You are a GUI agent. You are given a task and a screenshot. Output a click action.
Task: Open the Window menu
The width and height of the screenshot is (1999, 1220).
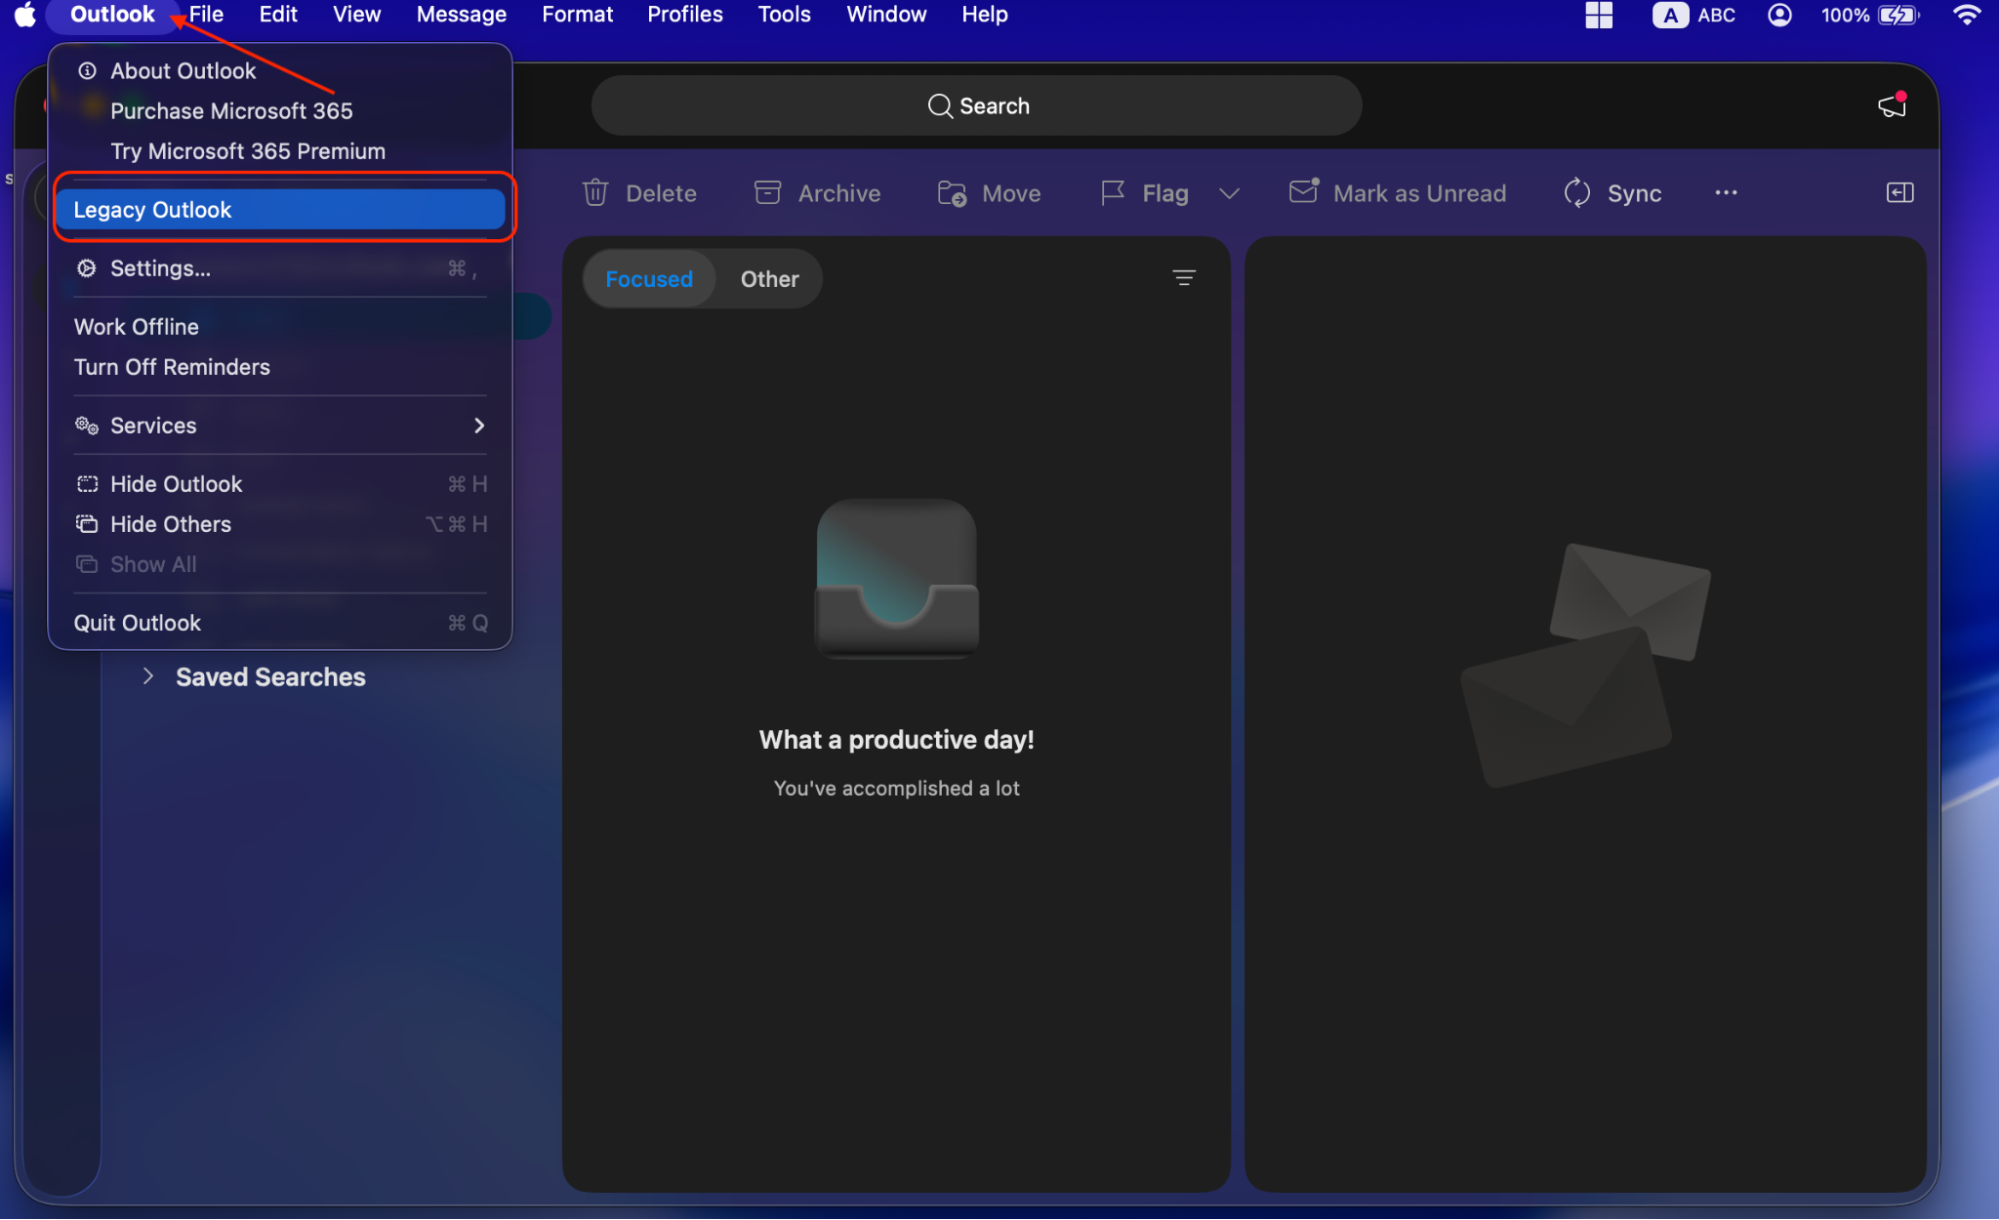(x=886, y=15)
